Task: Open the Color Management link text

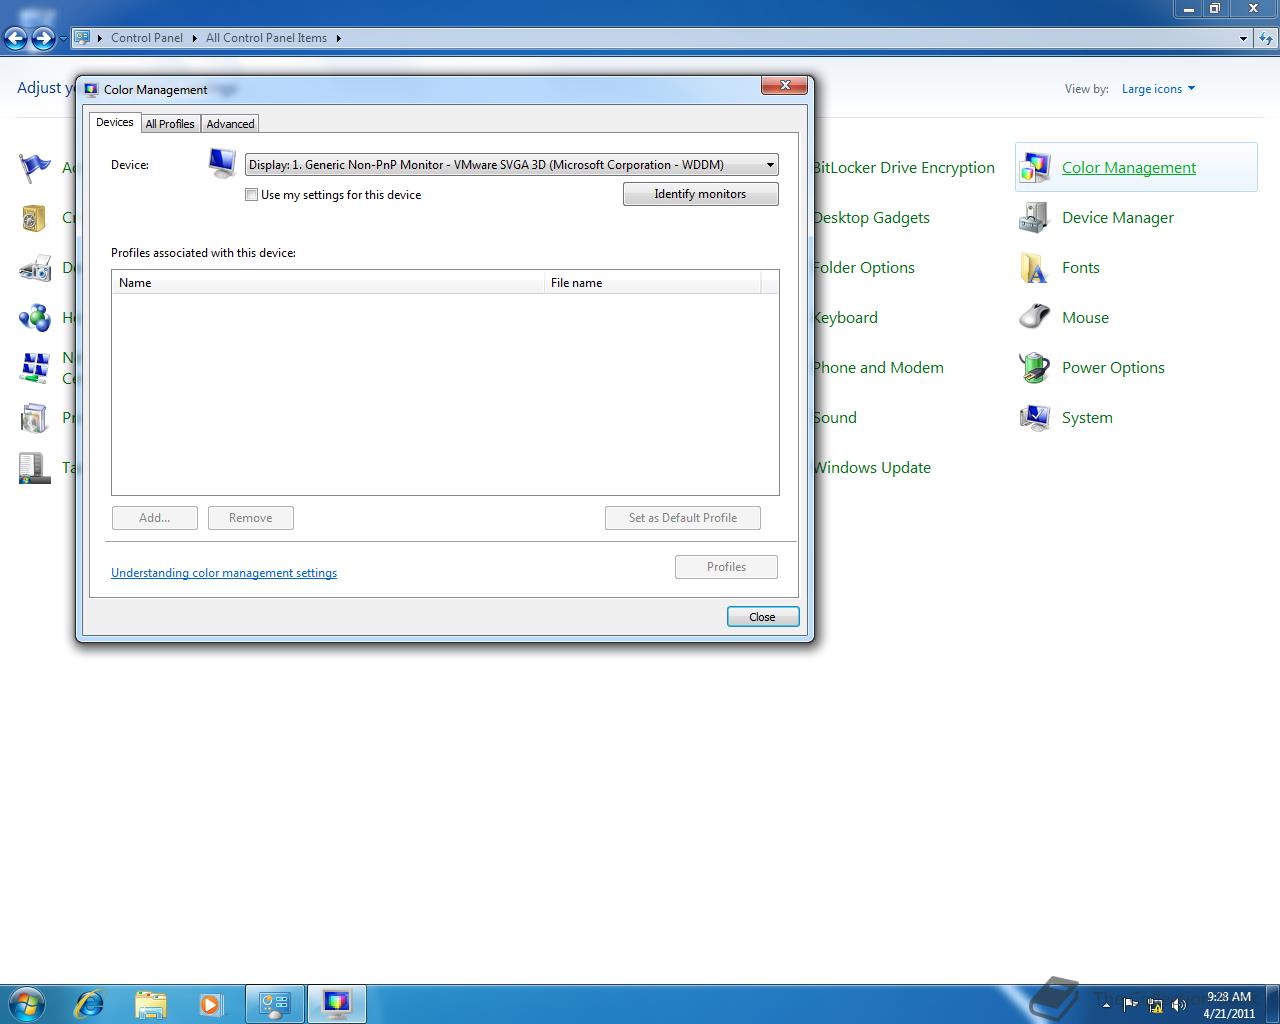Action: point(1128,168)
